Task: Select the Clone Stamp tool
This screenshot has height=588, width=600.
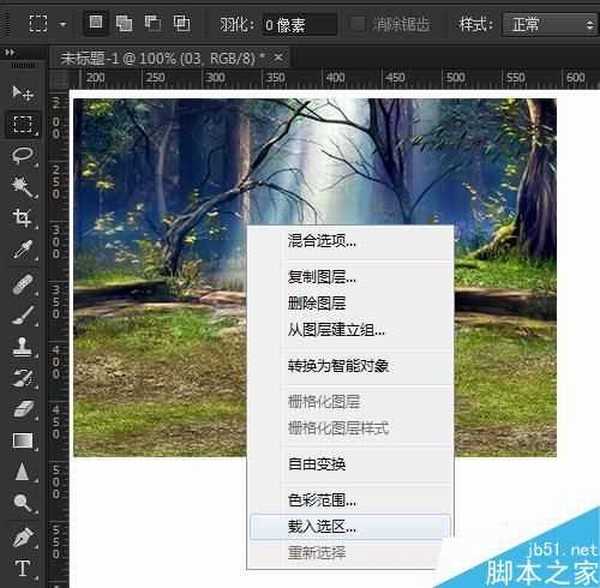Action: pyautogui.click(x=23, y=347)
